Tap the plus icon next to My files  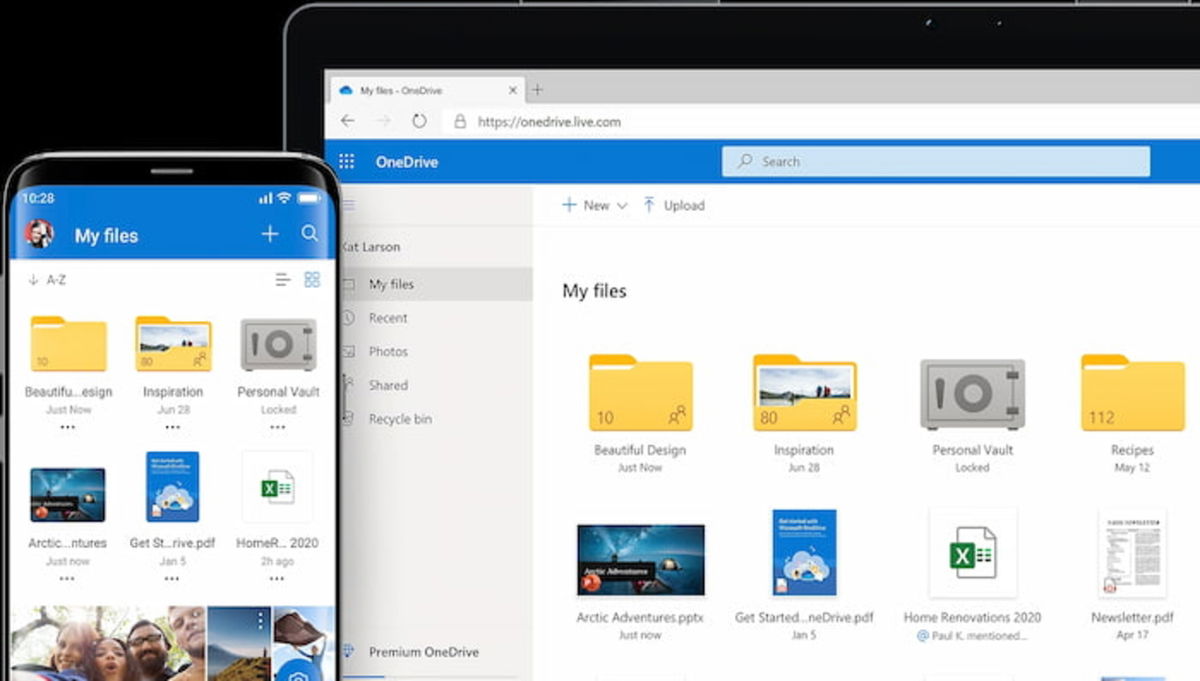tap(268, 234)
